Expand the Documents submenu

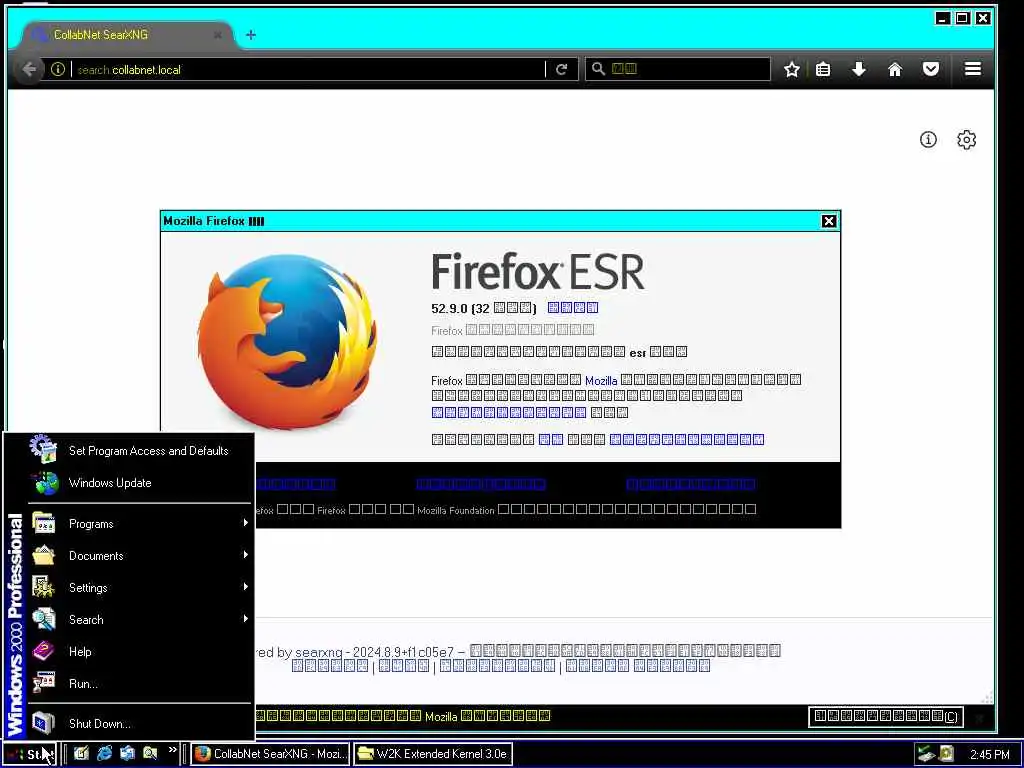point(140,556)
